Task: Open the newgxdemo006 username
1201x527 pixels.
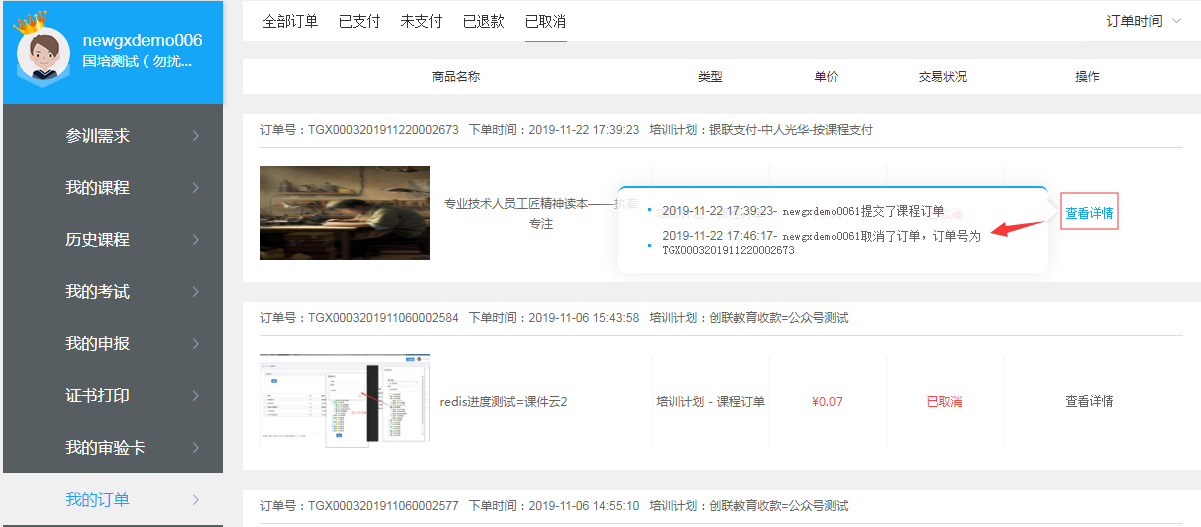Action: 142,40
